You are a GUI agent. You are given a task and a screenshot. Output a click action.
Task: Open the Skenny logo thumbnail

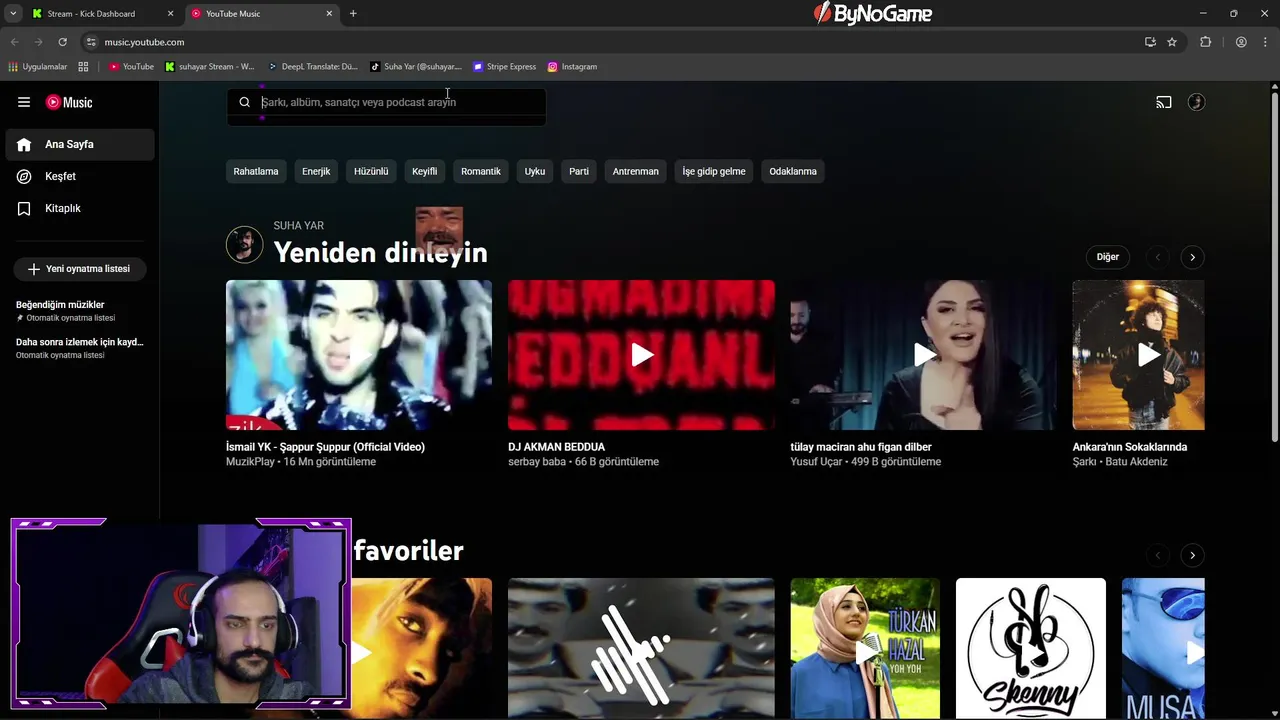pos(1031,648)
